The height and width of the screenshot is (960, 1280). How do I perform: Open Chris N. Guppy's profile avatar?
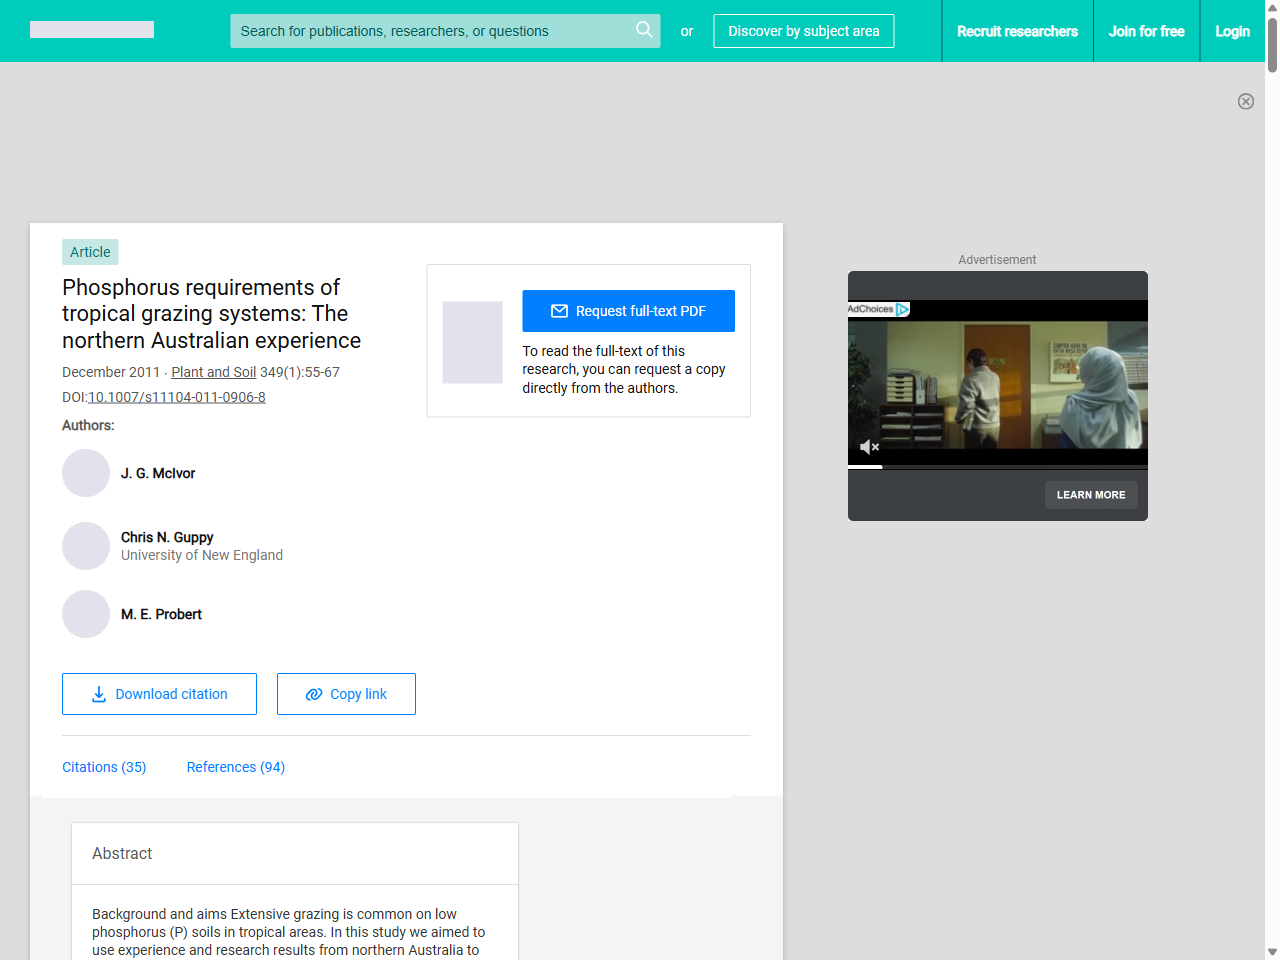point(86,546)
